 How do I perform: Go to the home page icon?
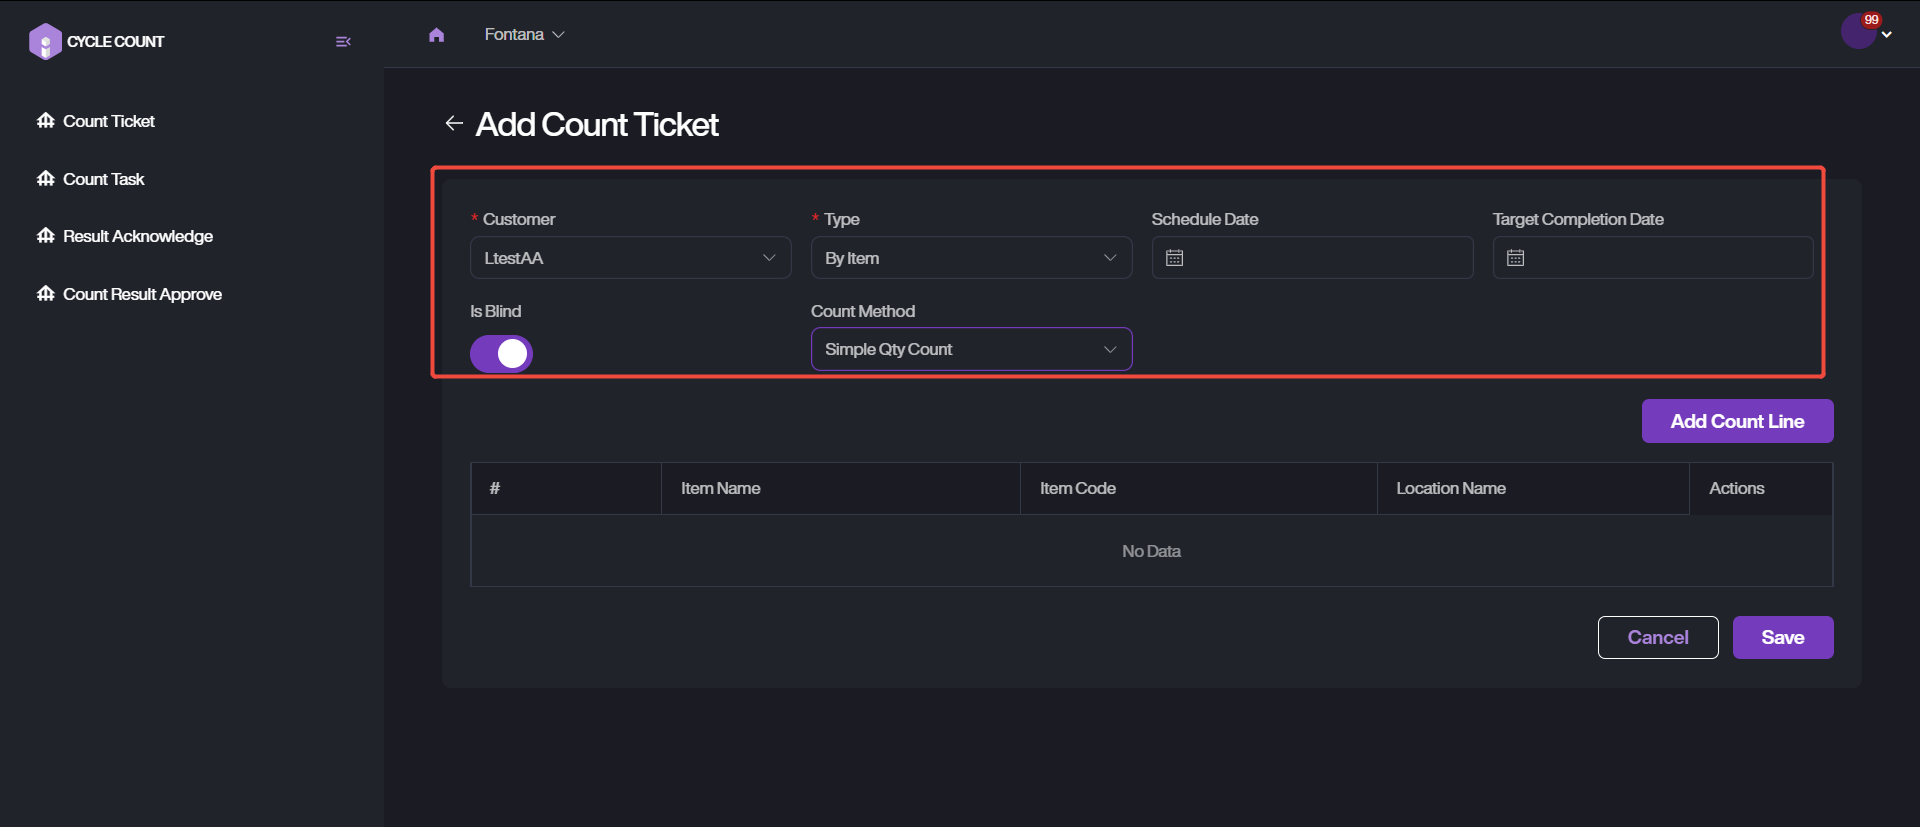pos(436,35)
